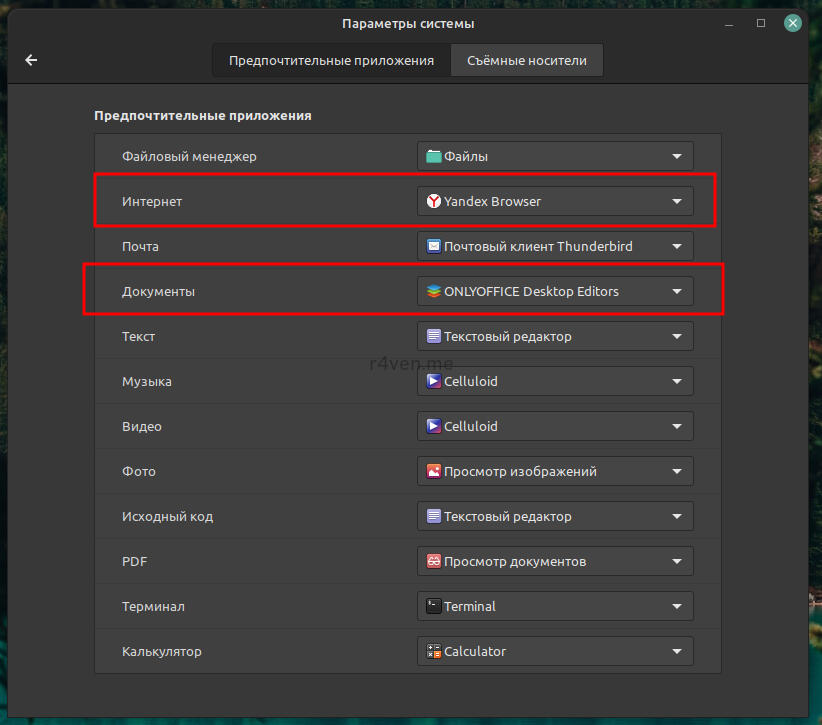Go back using the arrow button

coord(31,60)
